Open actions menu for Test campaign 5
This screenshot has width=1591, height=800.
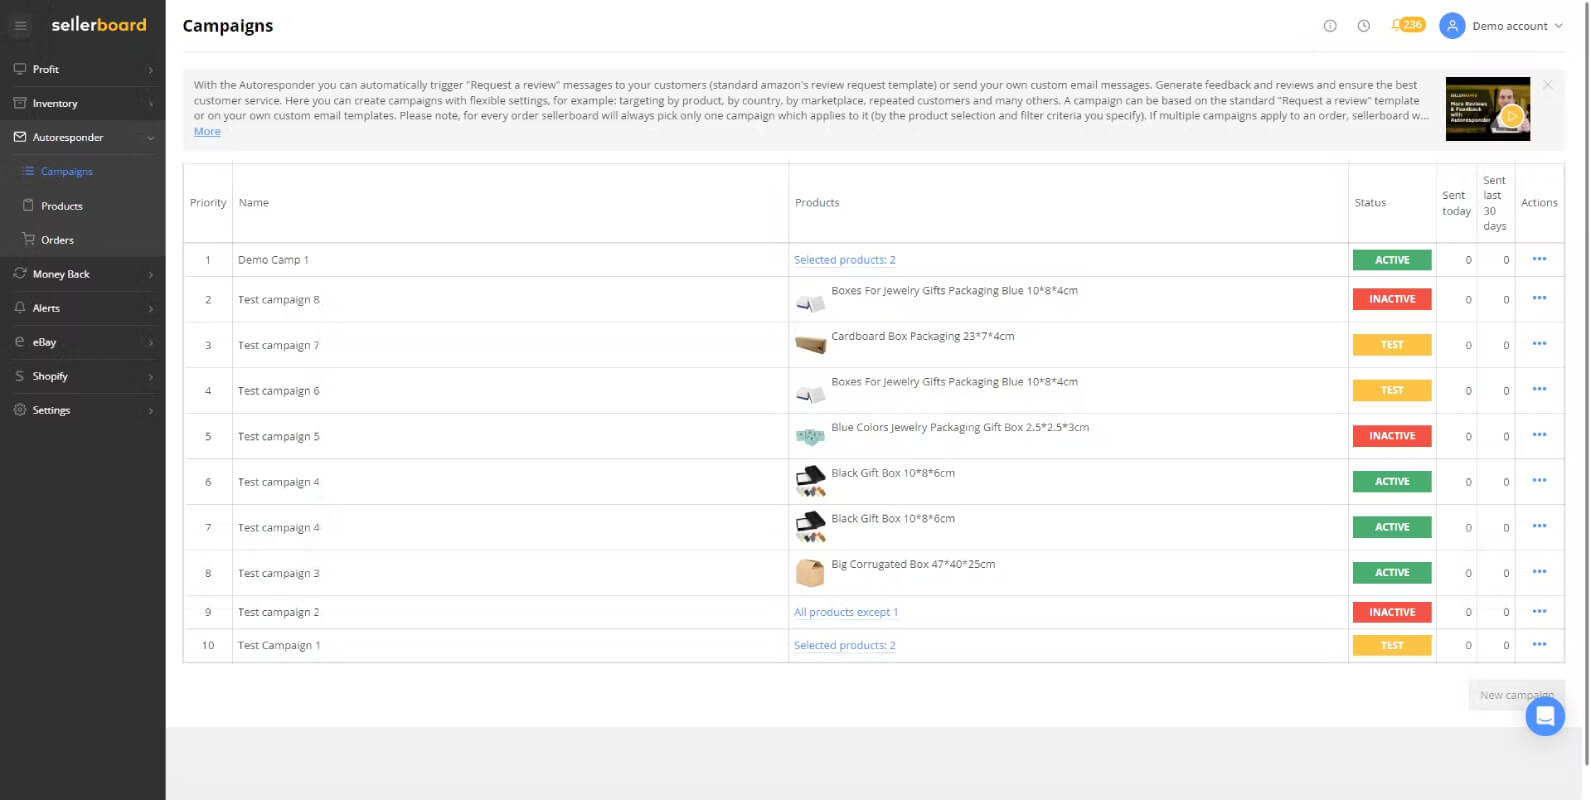point(1539,435)
